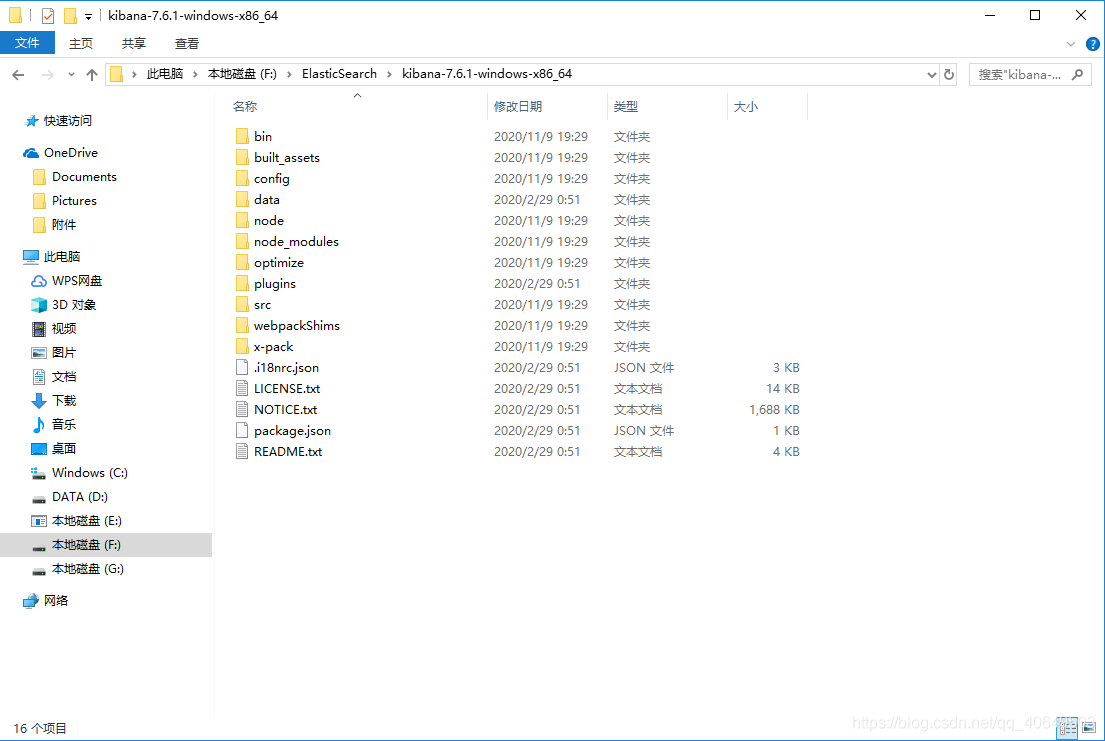Screen dimensions: 1105x741
Task: Expand path chevron after 本地磁盘 (F:)
Action: pos(289,74)
